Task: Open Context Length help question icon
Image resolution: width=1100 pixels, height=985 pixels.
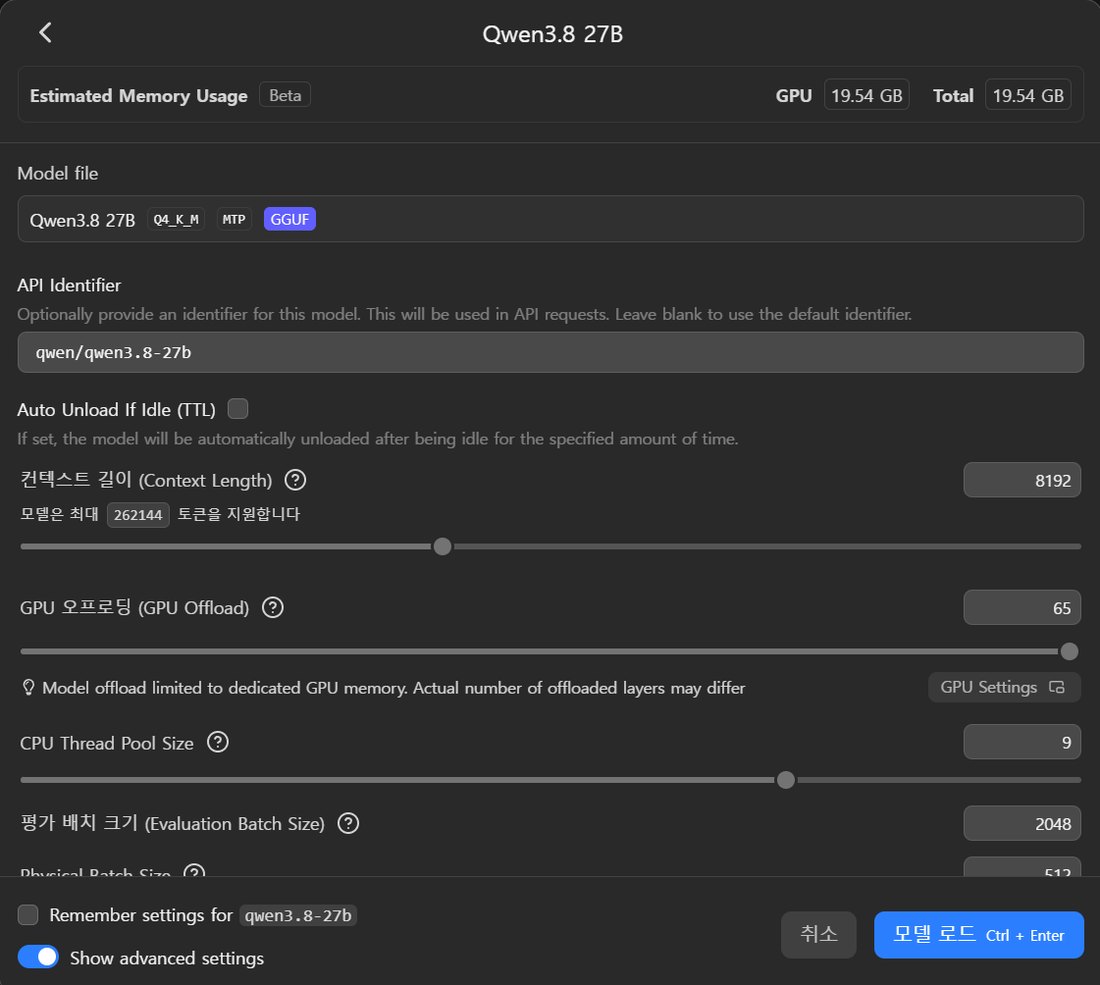Action: point(295,480)
